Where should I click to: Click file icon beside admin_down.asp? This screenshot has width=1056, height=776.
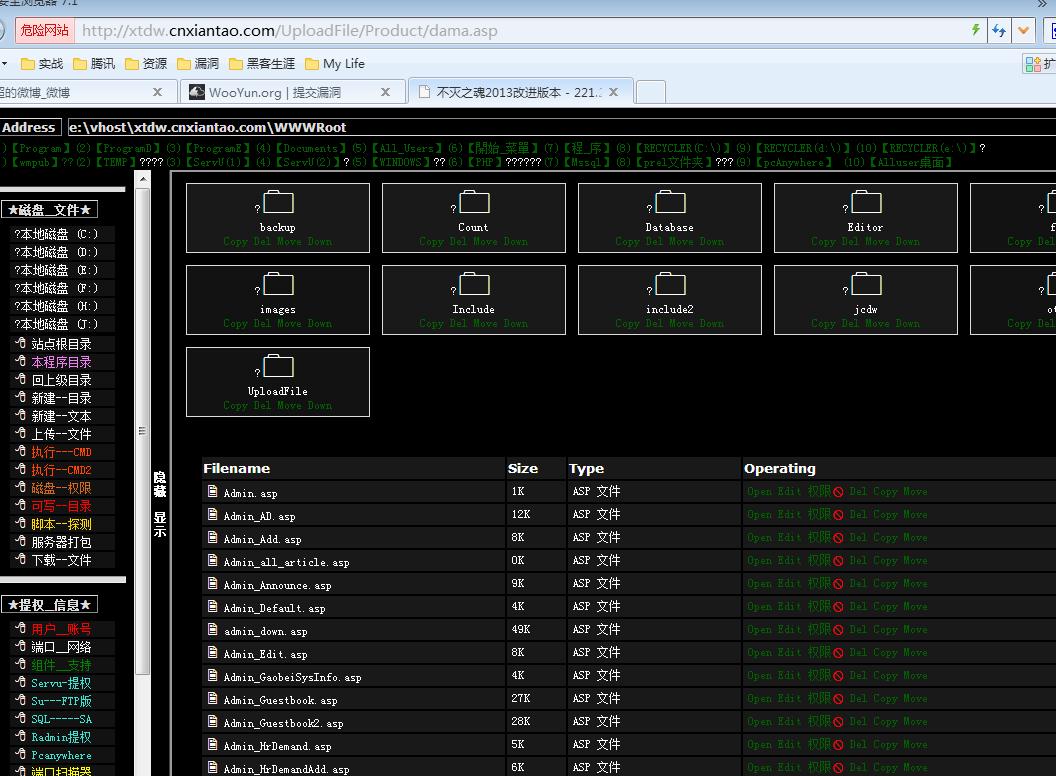213,629
